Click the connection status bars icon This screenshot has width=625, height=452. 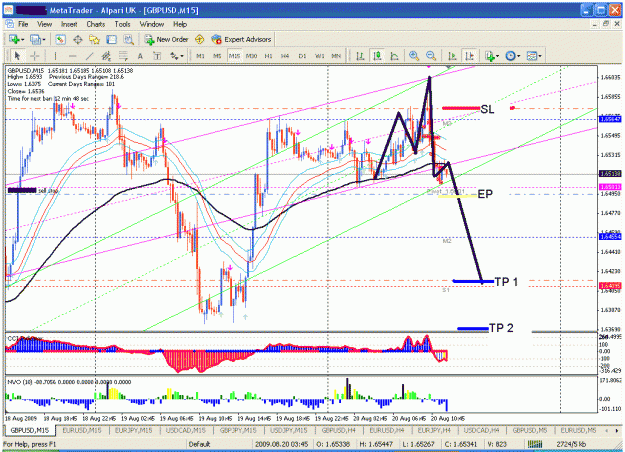(x=535, y=444)
